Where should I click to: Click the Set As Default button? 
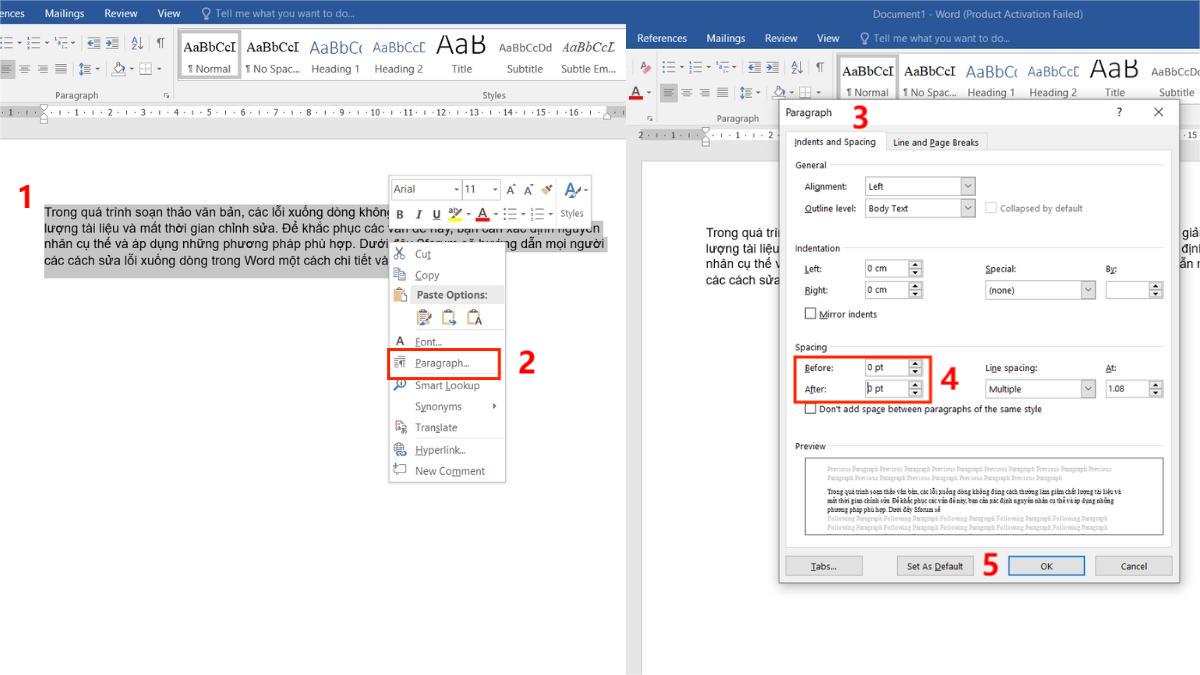pos(934,566)
